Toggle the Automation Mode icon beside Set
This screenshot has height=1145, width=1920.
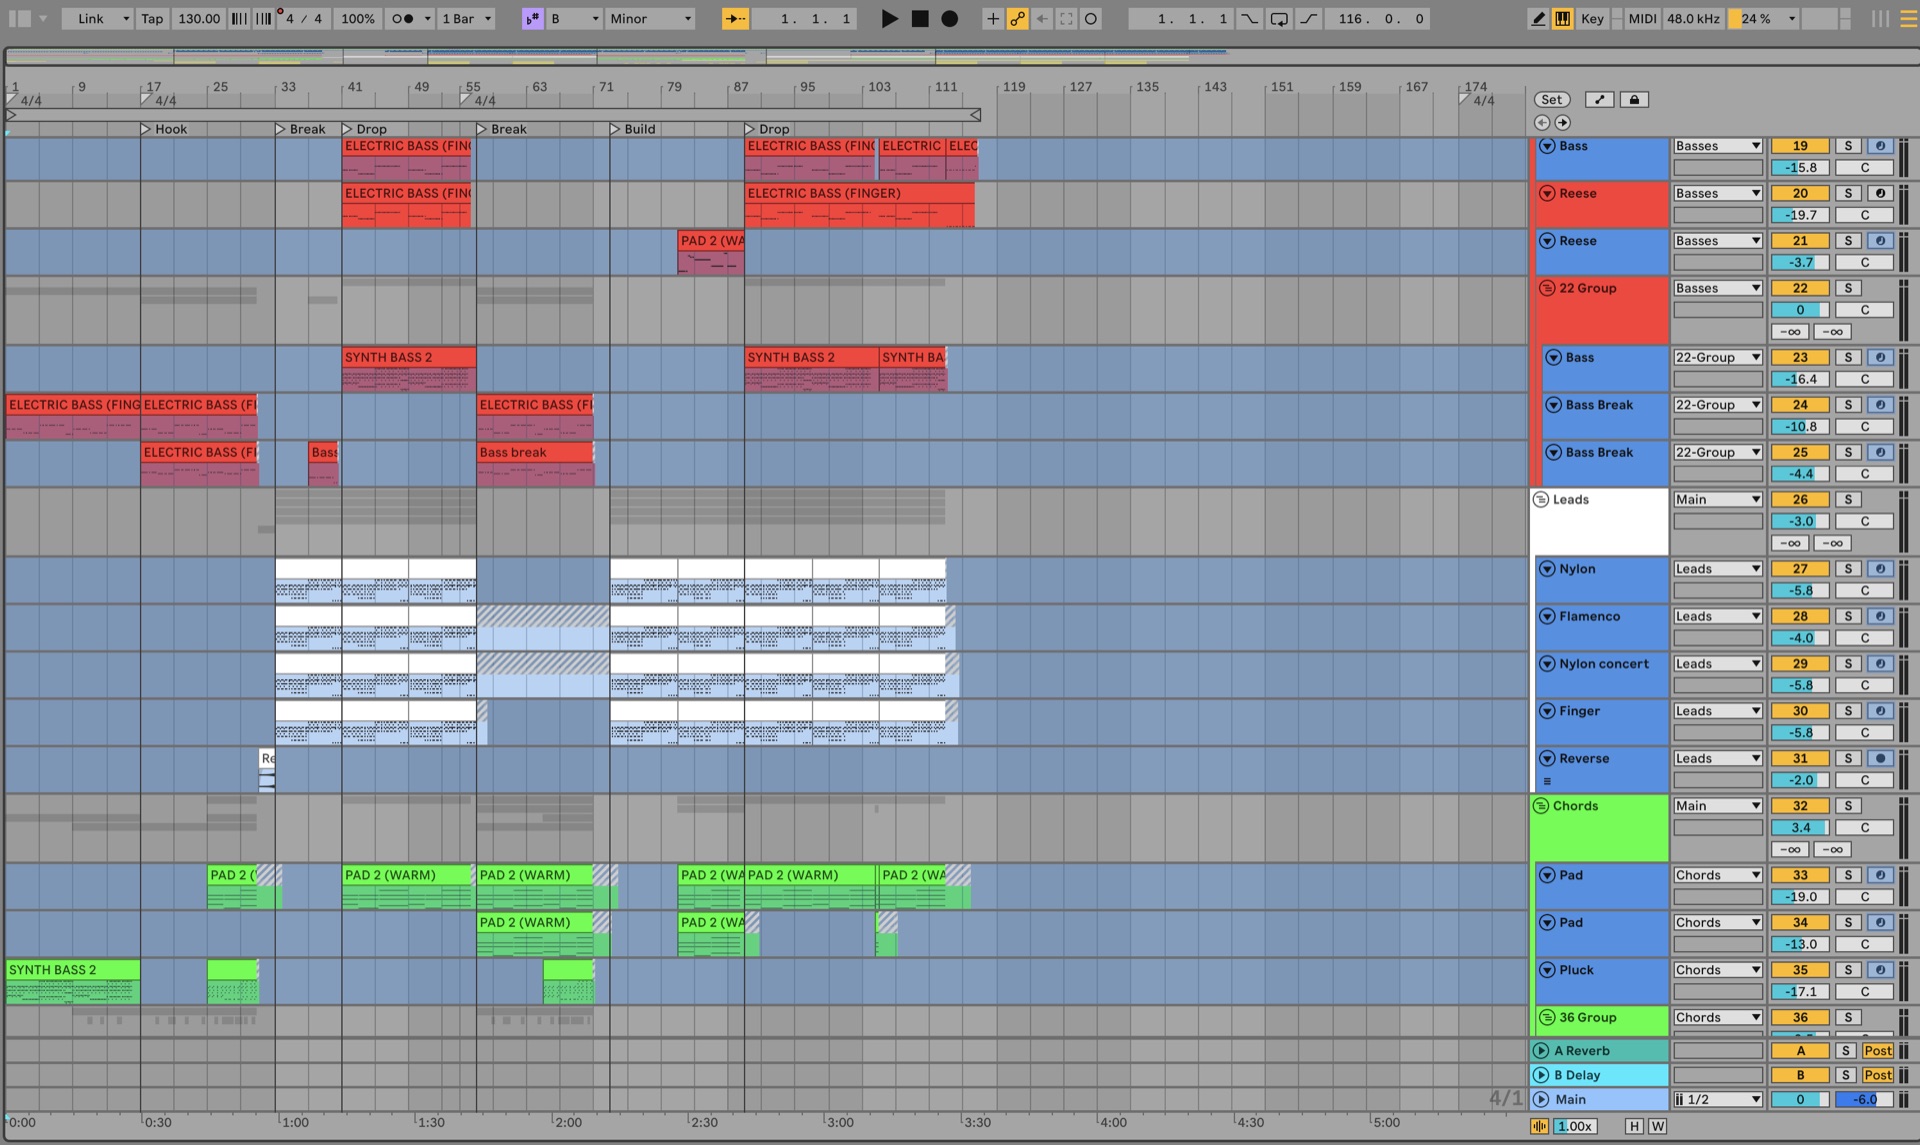(x=1599, y=99)
